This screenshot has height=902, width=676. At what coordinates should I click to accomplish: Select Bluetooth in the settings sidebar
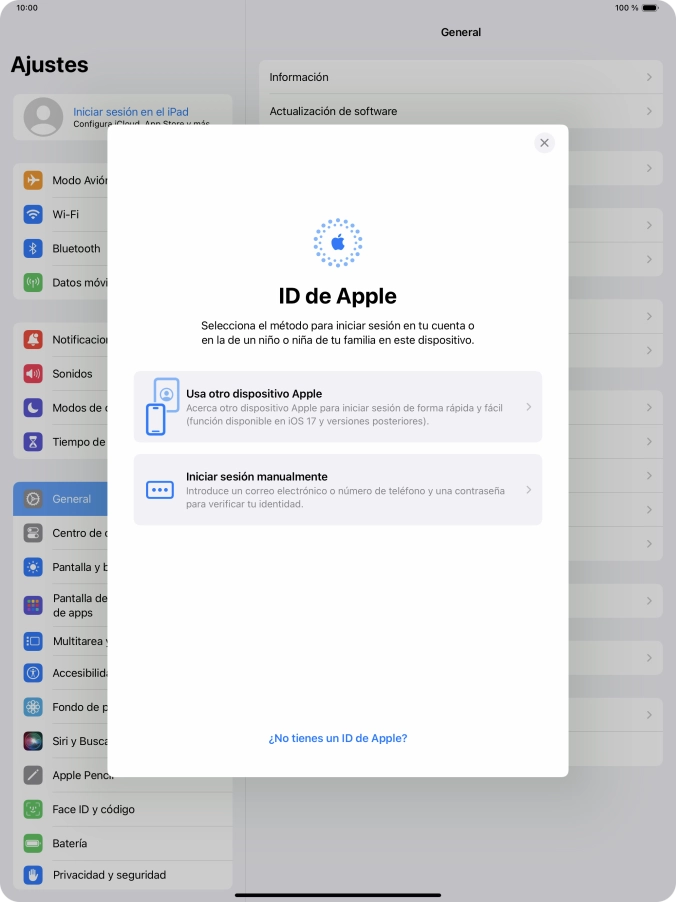(x=60, y=249)
